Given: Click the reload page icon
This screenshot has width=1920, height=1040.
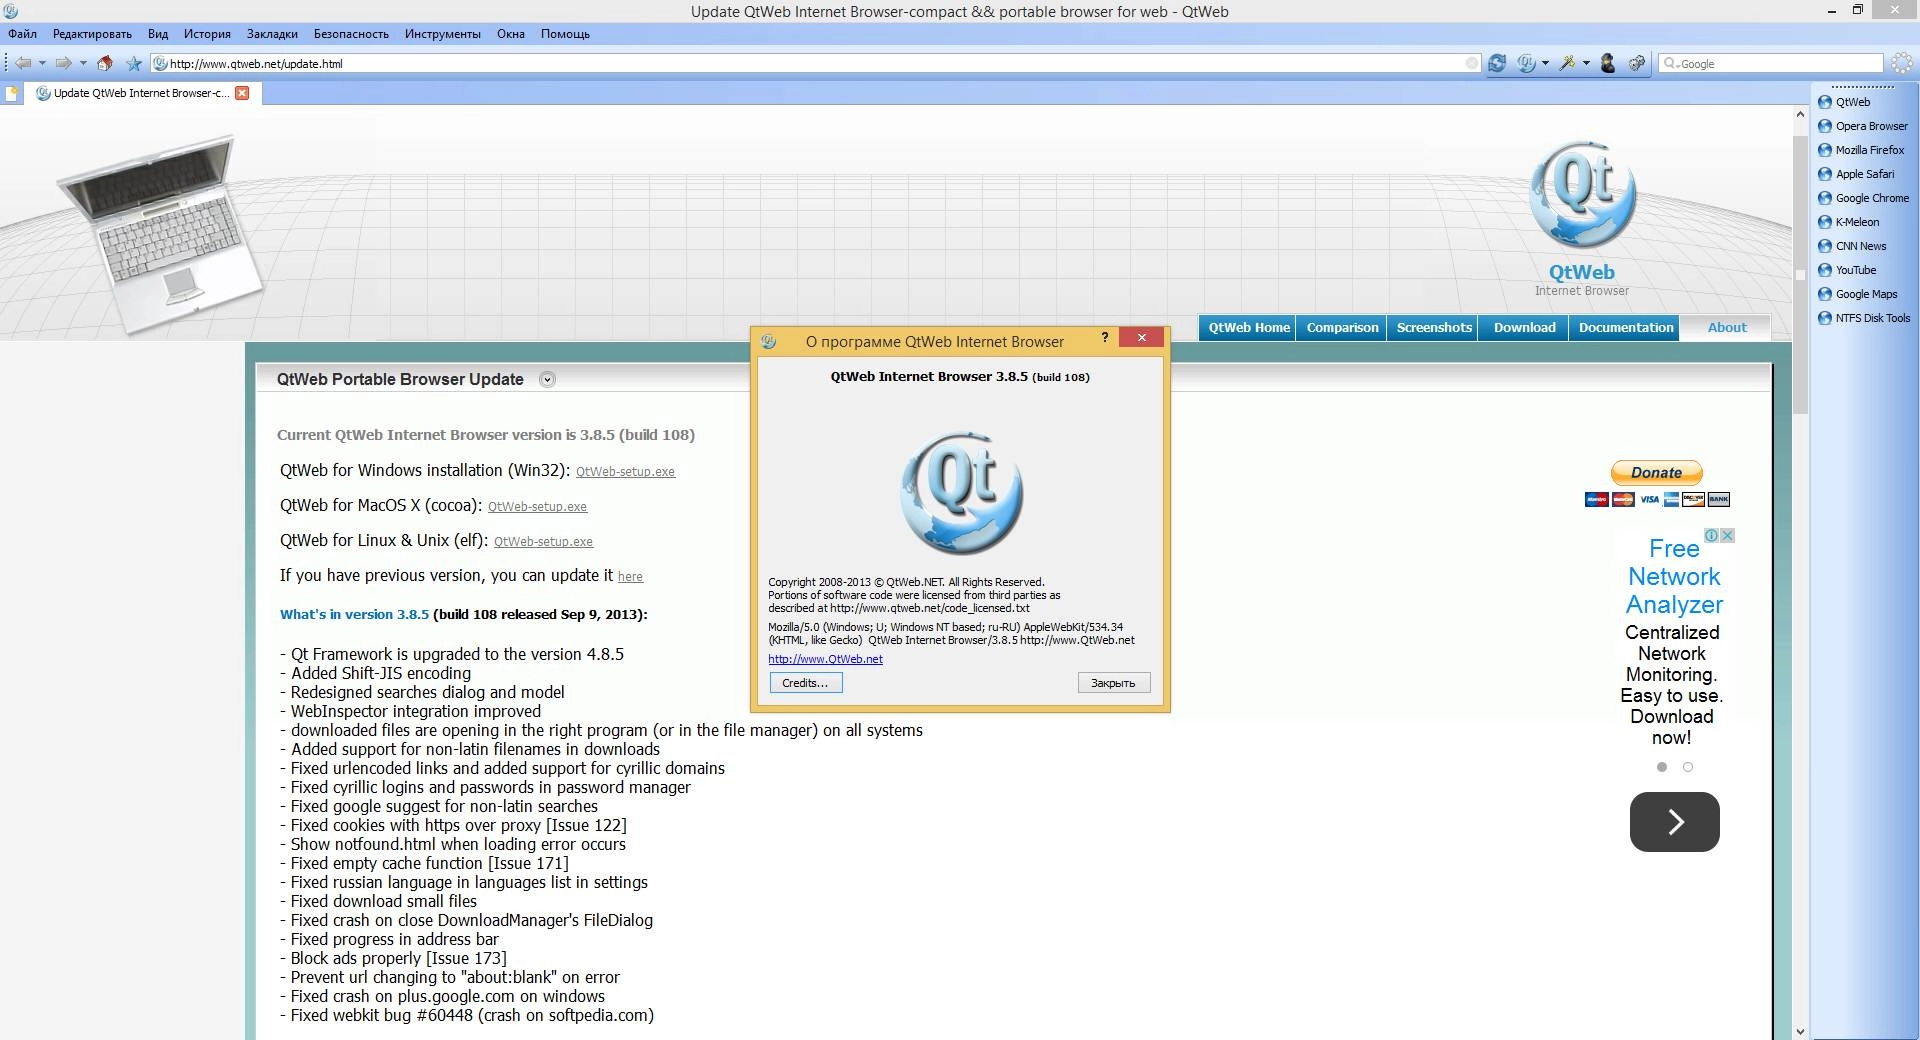Looking at the screenshot, I should pos(1497,63).
